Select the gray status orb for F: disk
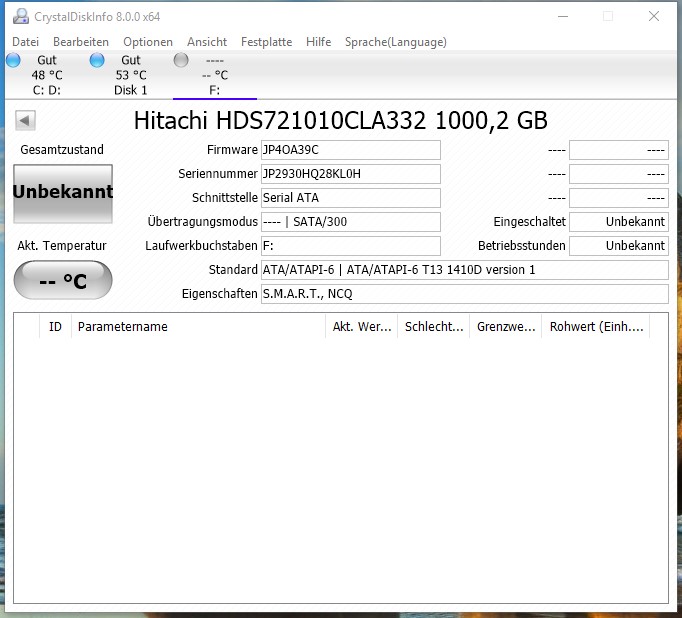This screenshot has width=682, height=618. tap(181, 60)
